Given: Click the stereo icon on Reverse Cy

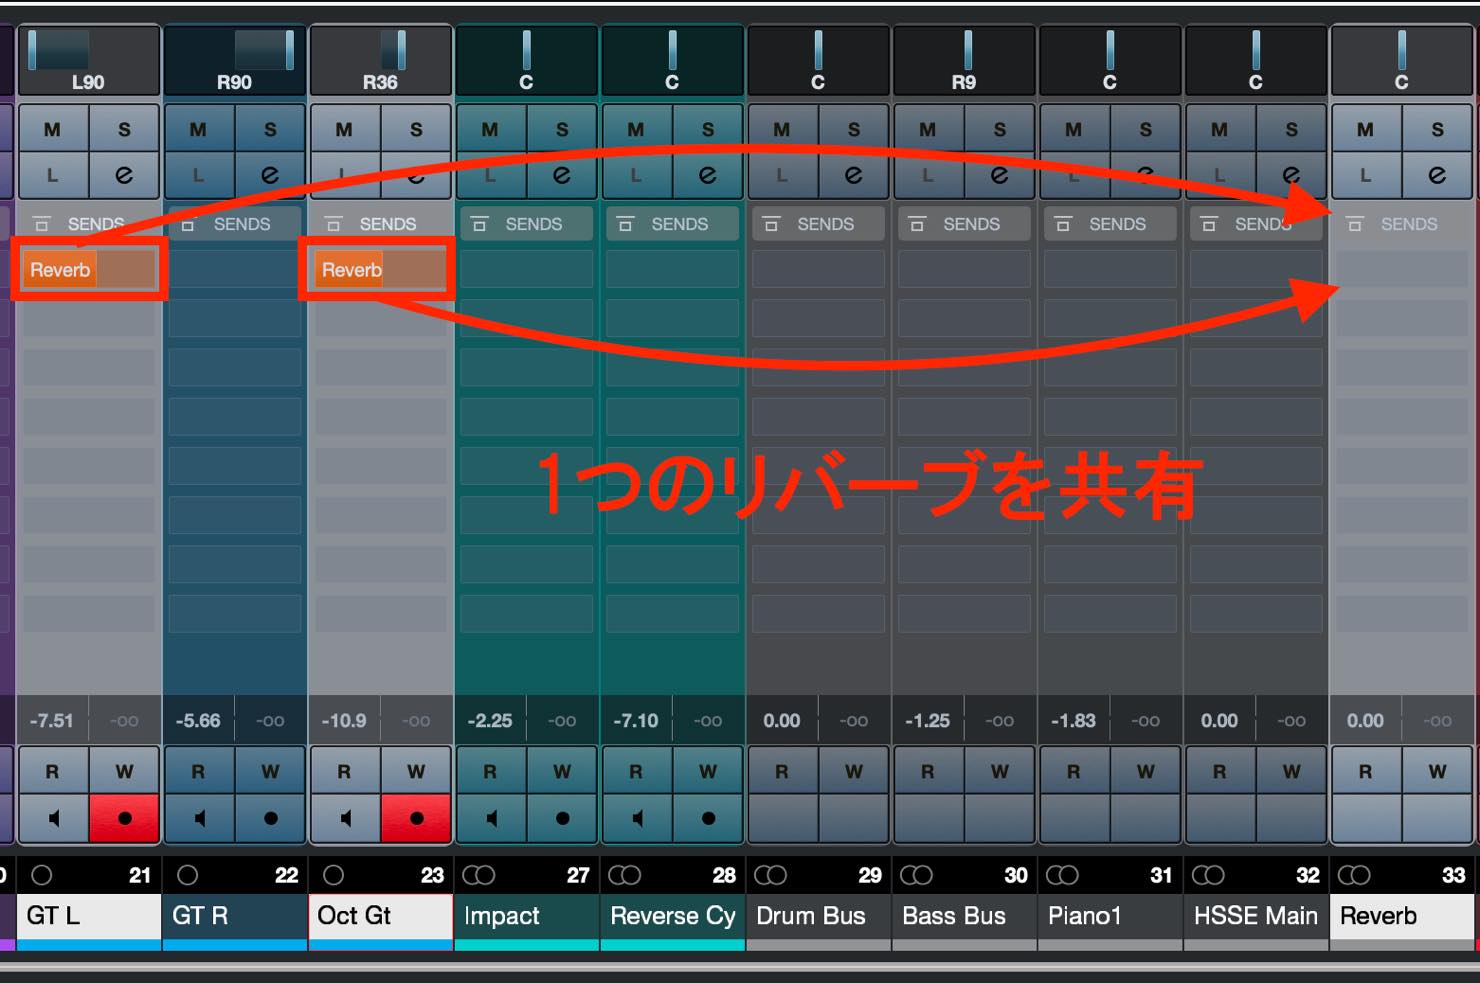Looking at the screenshot, I should tap(625, 875).
